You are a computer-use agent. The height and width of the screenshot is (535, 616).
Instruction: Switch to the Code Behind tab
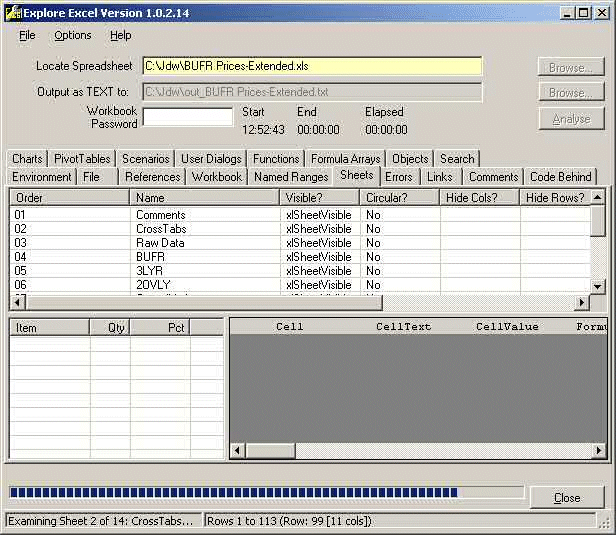tap(561, 177)
